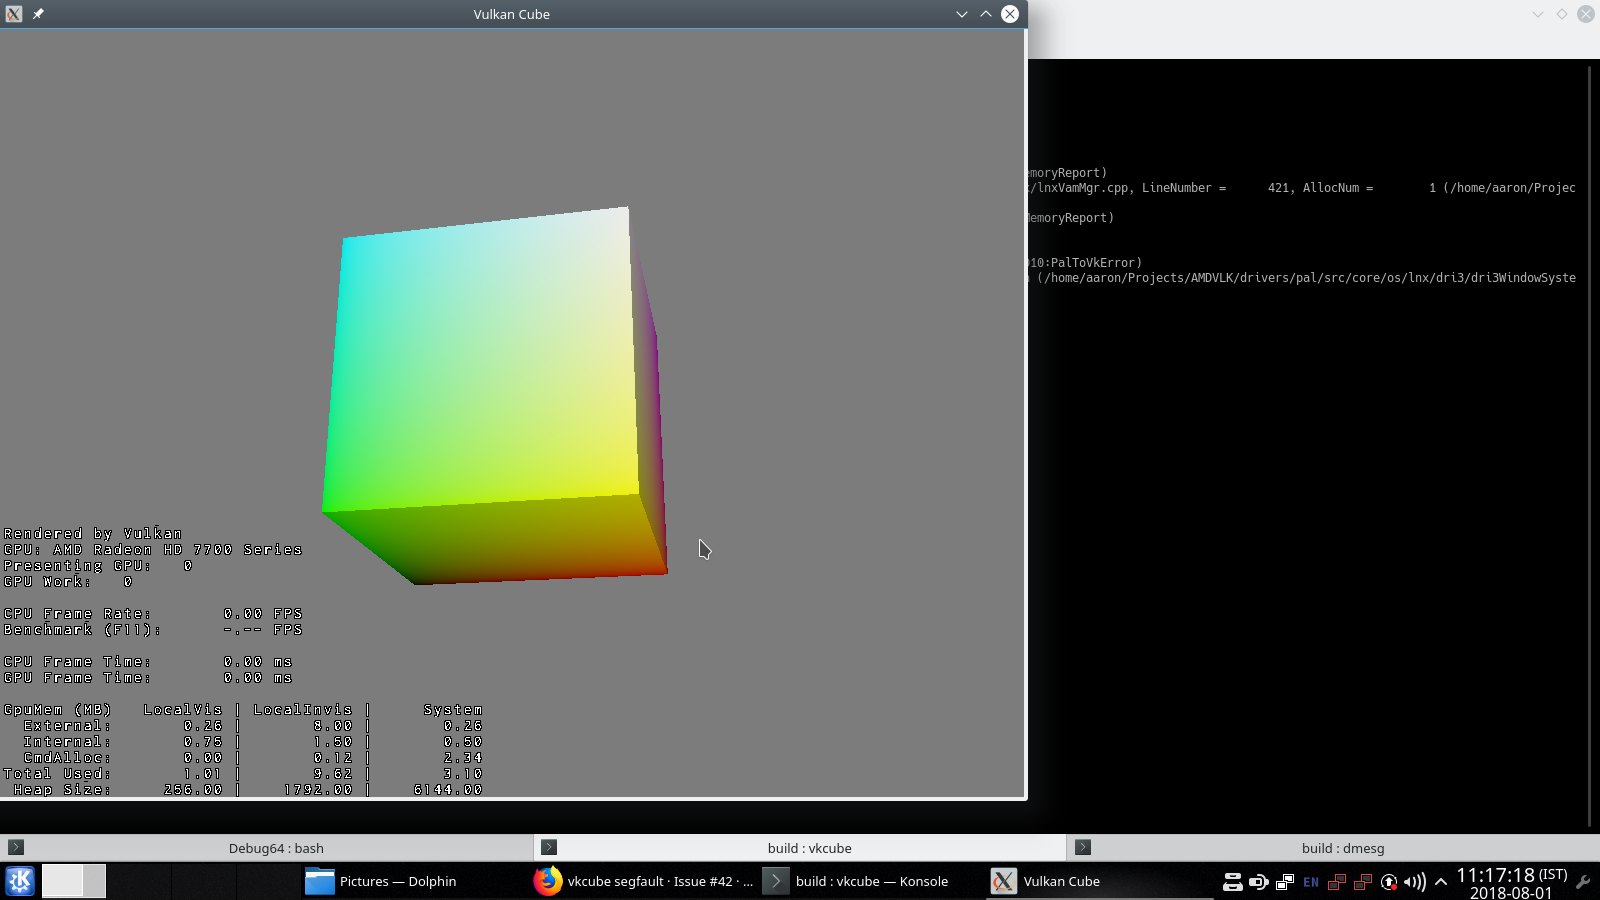The image size is (1600, 900).
Task: Open the KDE application launcher
Action: [x=19, y=881]
